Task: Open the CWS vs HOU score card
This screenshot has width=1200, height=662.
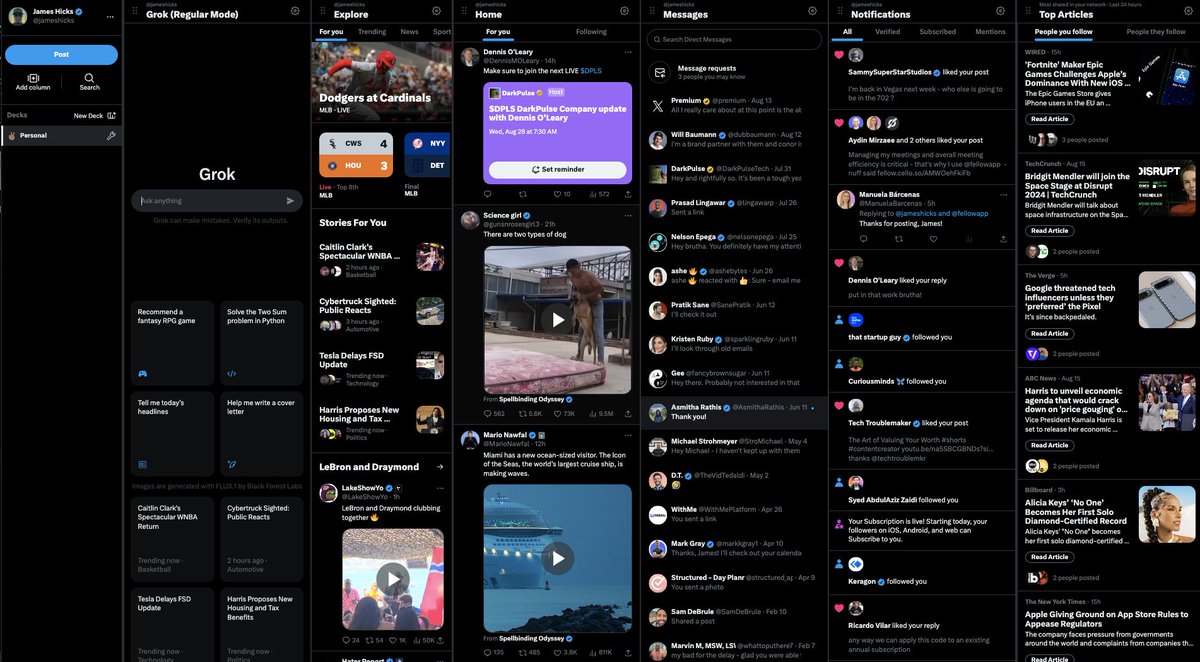Action: [x=355, y=157]
